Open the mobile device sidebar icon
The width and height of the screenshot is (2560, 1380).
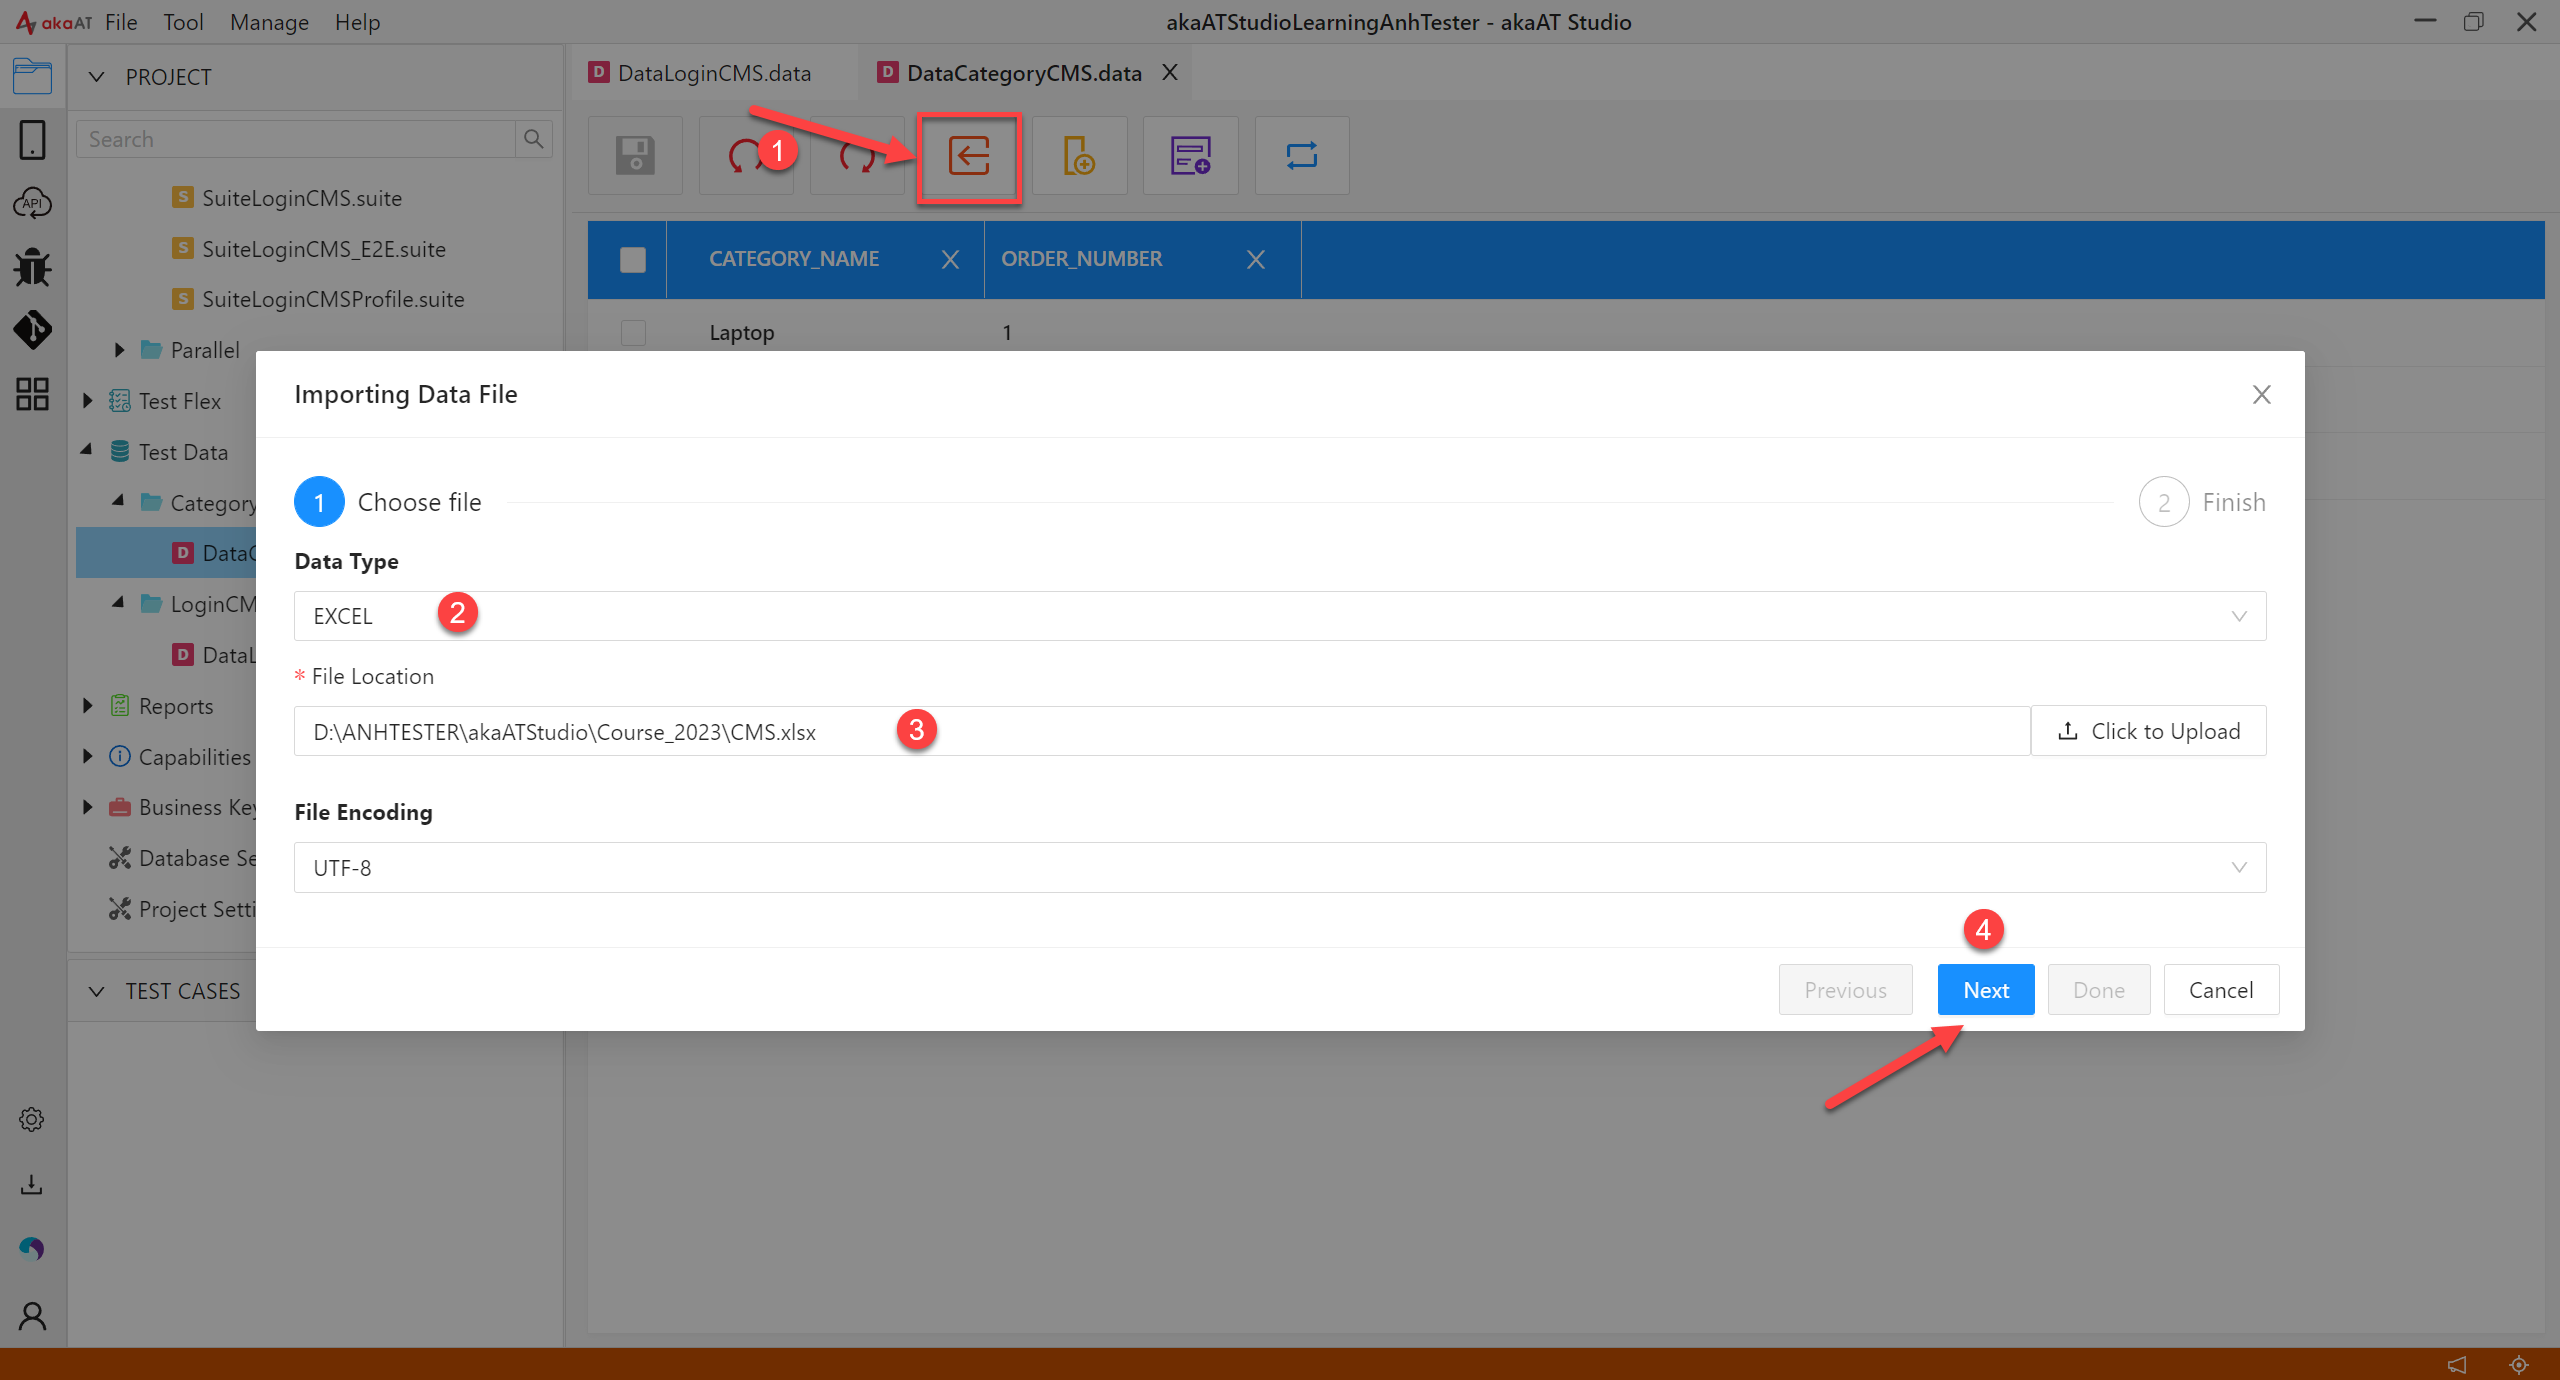pyautogui.click(x=32, y=140)
